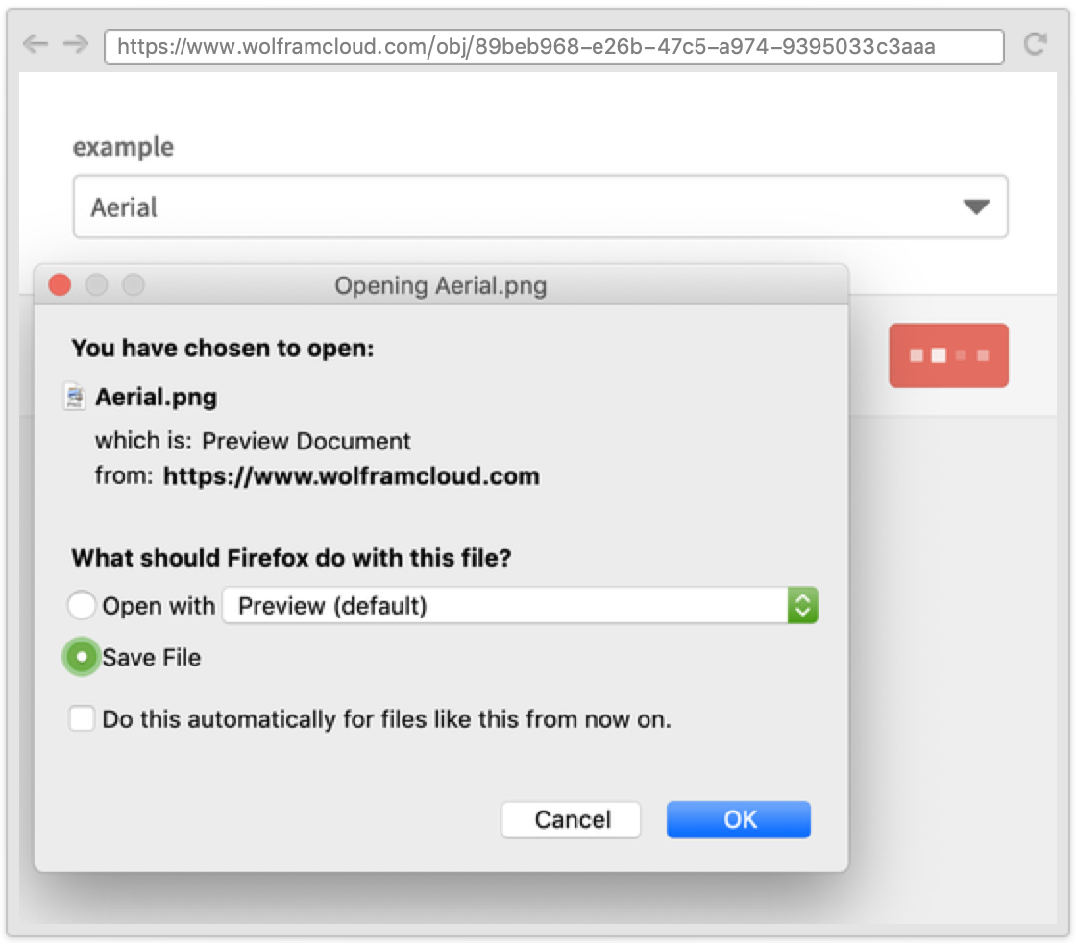Click the dialog's gray minimize button
The image size is (1076, 946).
[x=96, y=286]
